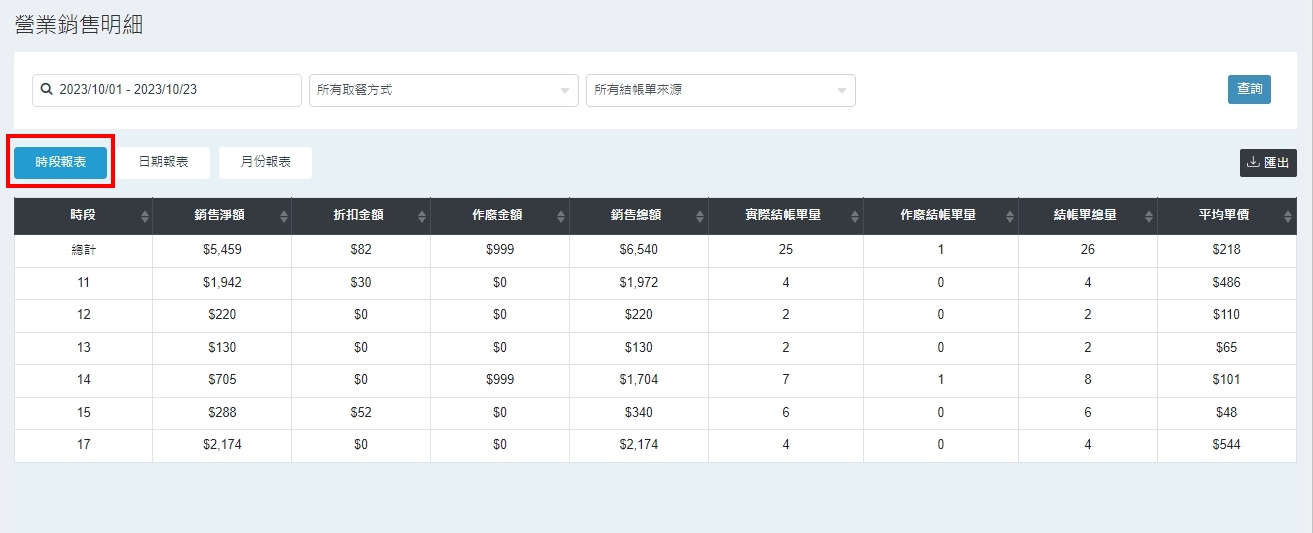
Task: Click magnifier icon in date range field
Action: [46, 90]
